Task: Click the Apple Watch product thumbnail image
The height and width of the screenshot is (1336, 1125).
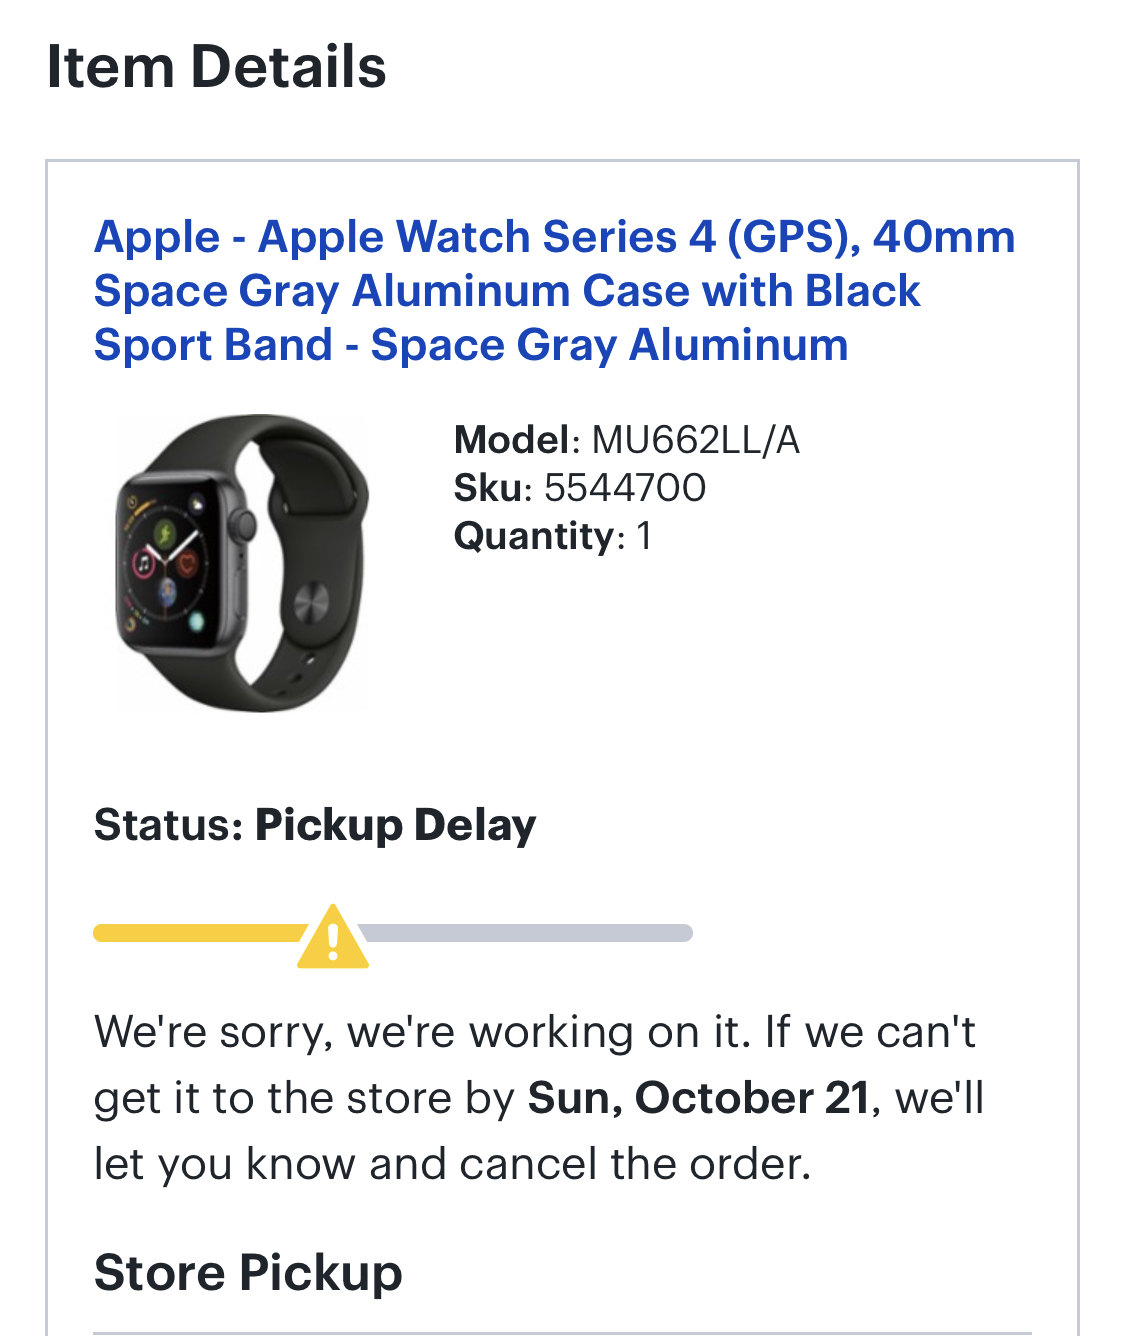Action: [x=241, y=563]
